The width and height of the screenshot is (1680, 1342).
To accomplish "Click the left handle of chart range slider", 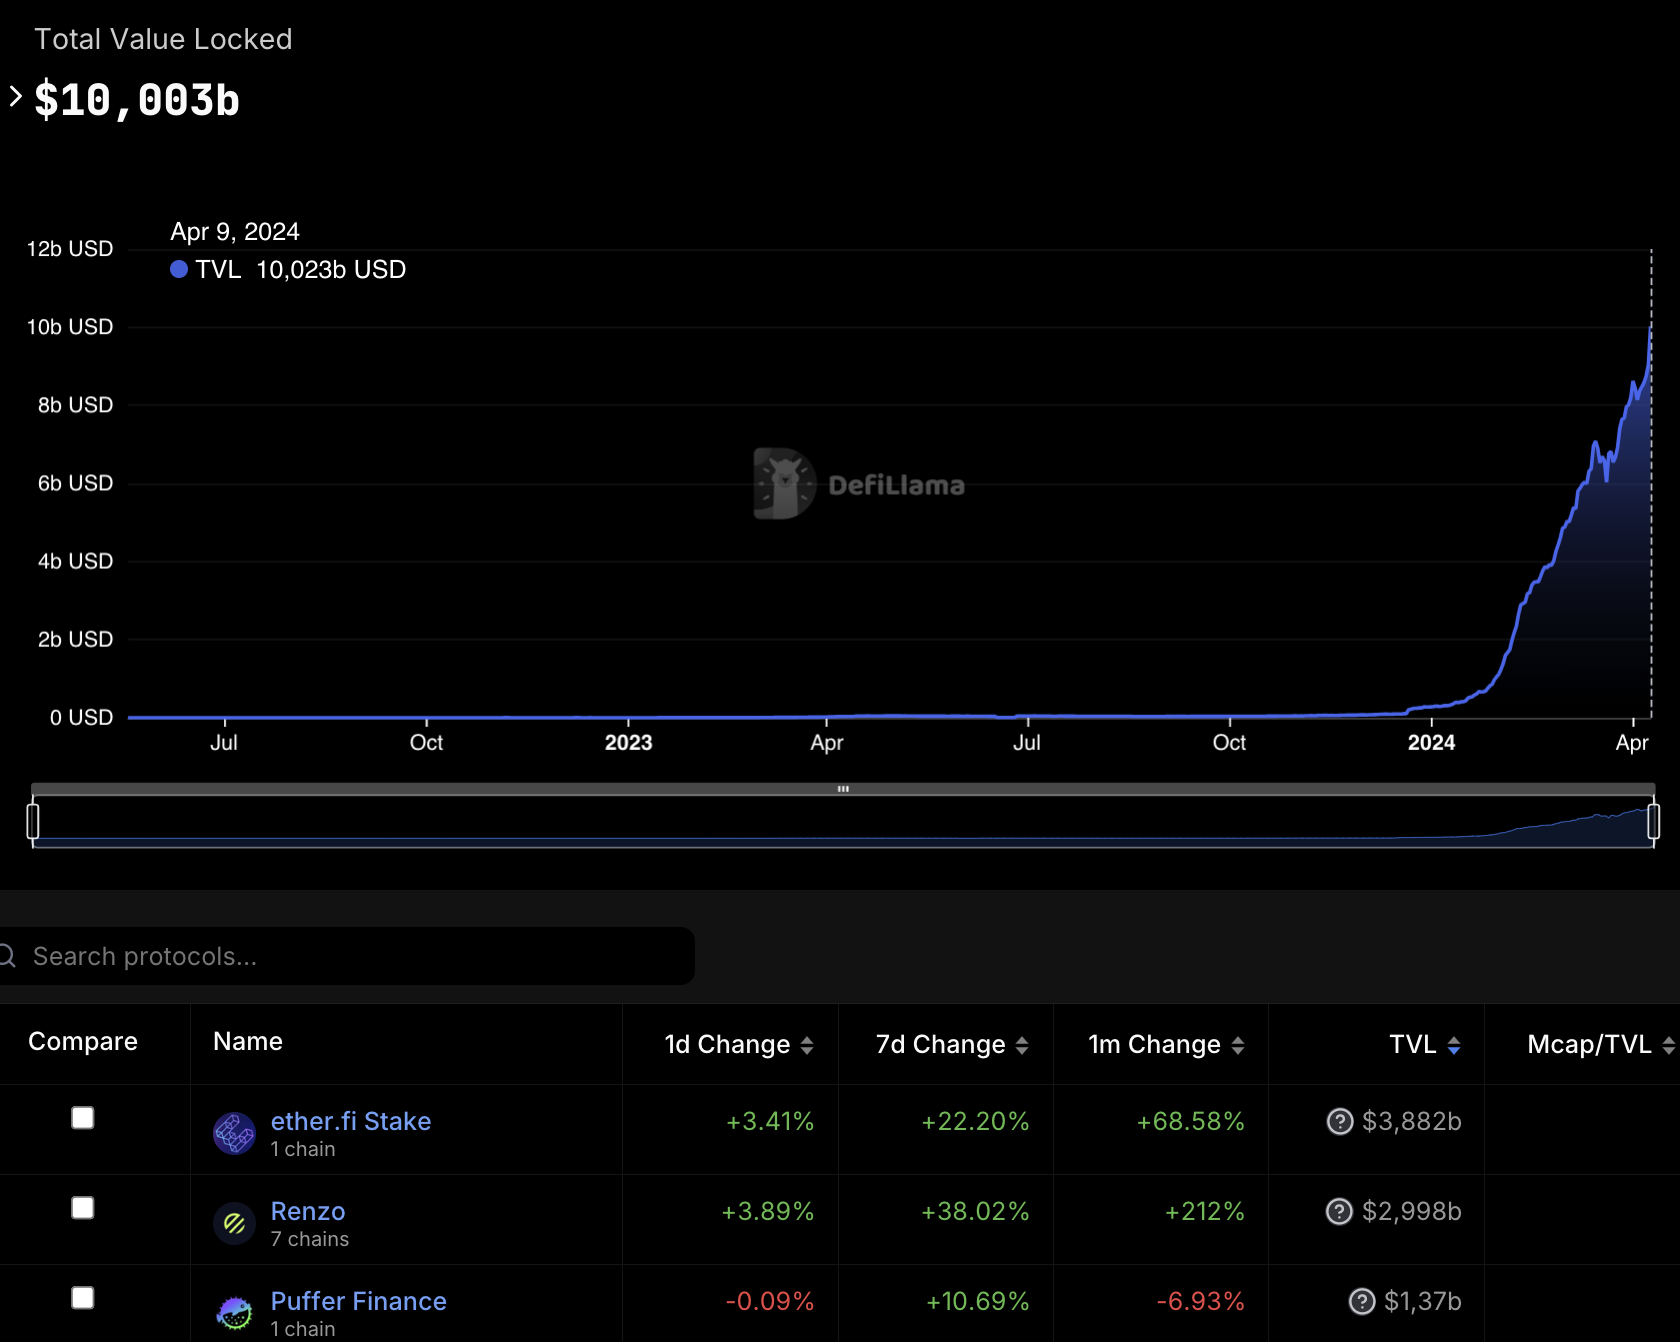I will click(x=33, y=821).
